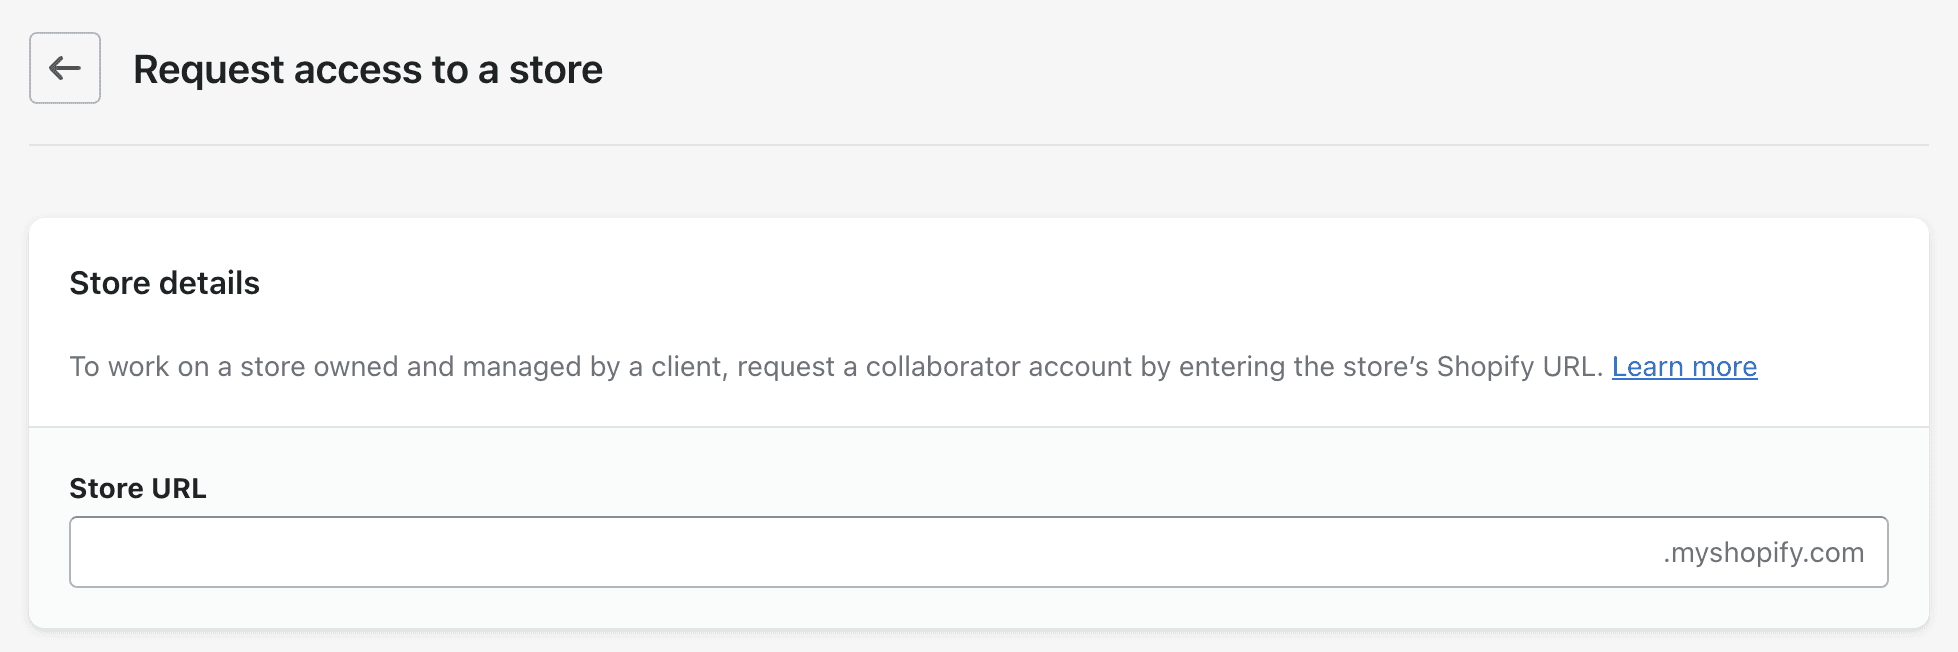Focus the Store URL text field
The width and height of the screenshot is (1958, 652).
pyautogui.click(x=860, y=552)
